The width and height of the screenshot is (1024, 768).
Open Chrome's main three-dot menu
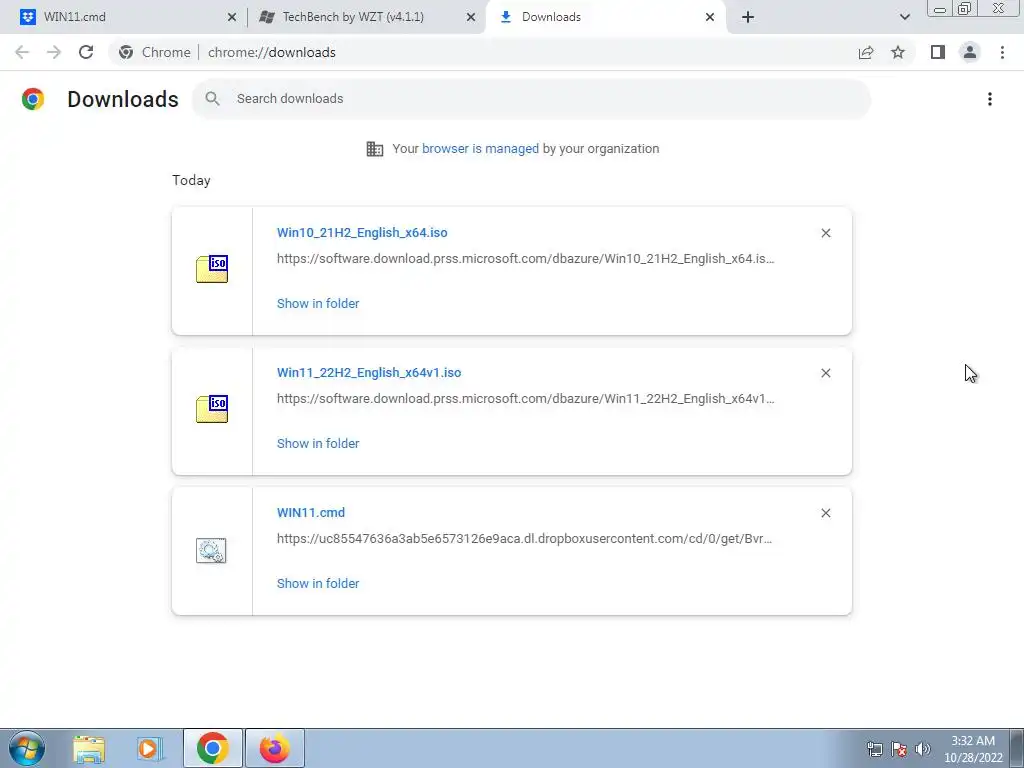click(x=1002, y=52)
